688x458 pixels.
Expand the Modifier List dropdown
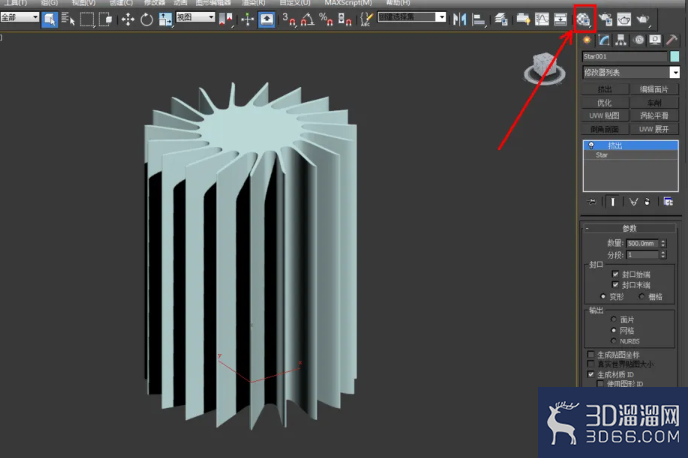631,72
